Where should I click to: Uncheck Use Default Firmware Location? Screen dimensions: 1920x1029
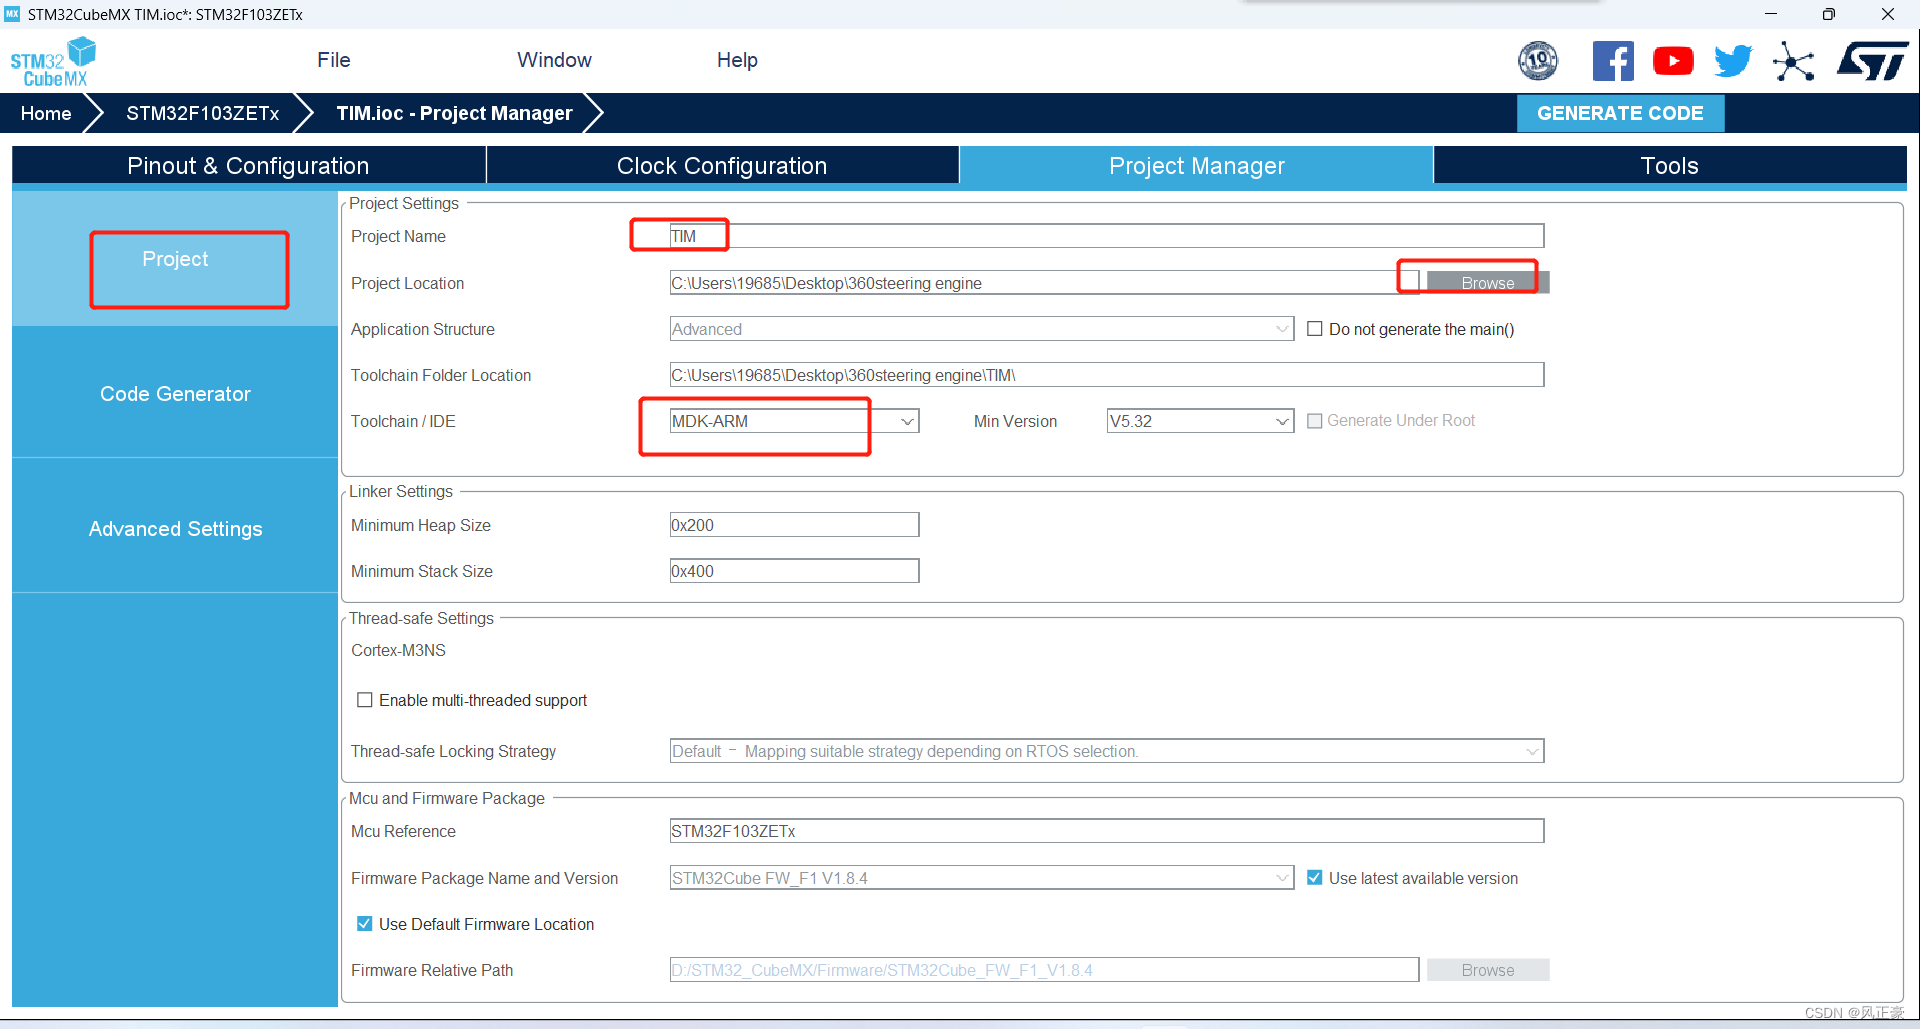365,924
